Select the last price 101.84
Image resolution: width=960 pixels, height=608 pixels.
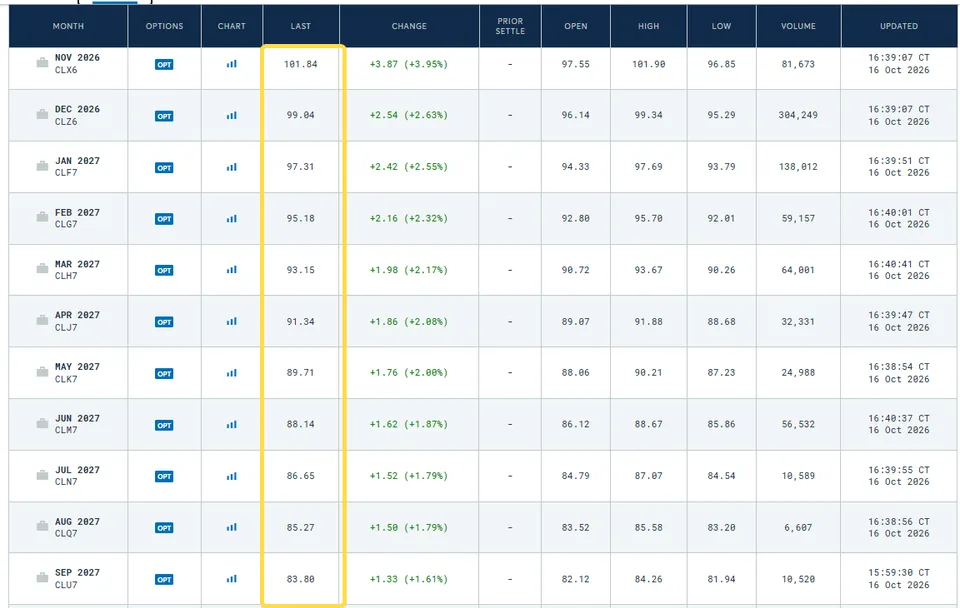301,64
